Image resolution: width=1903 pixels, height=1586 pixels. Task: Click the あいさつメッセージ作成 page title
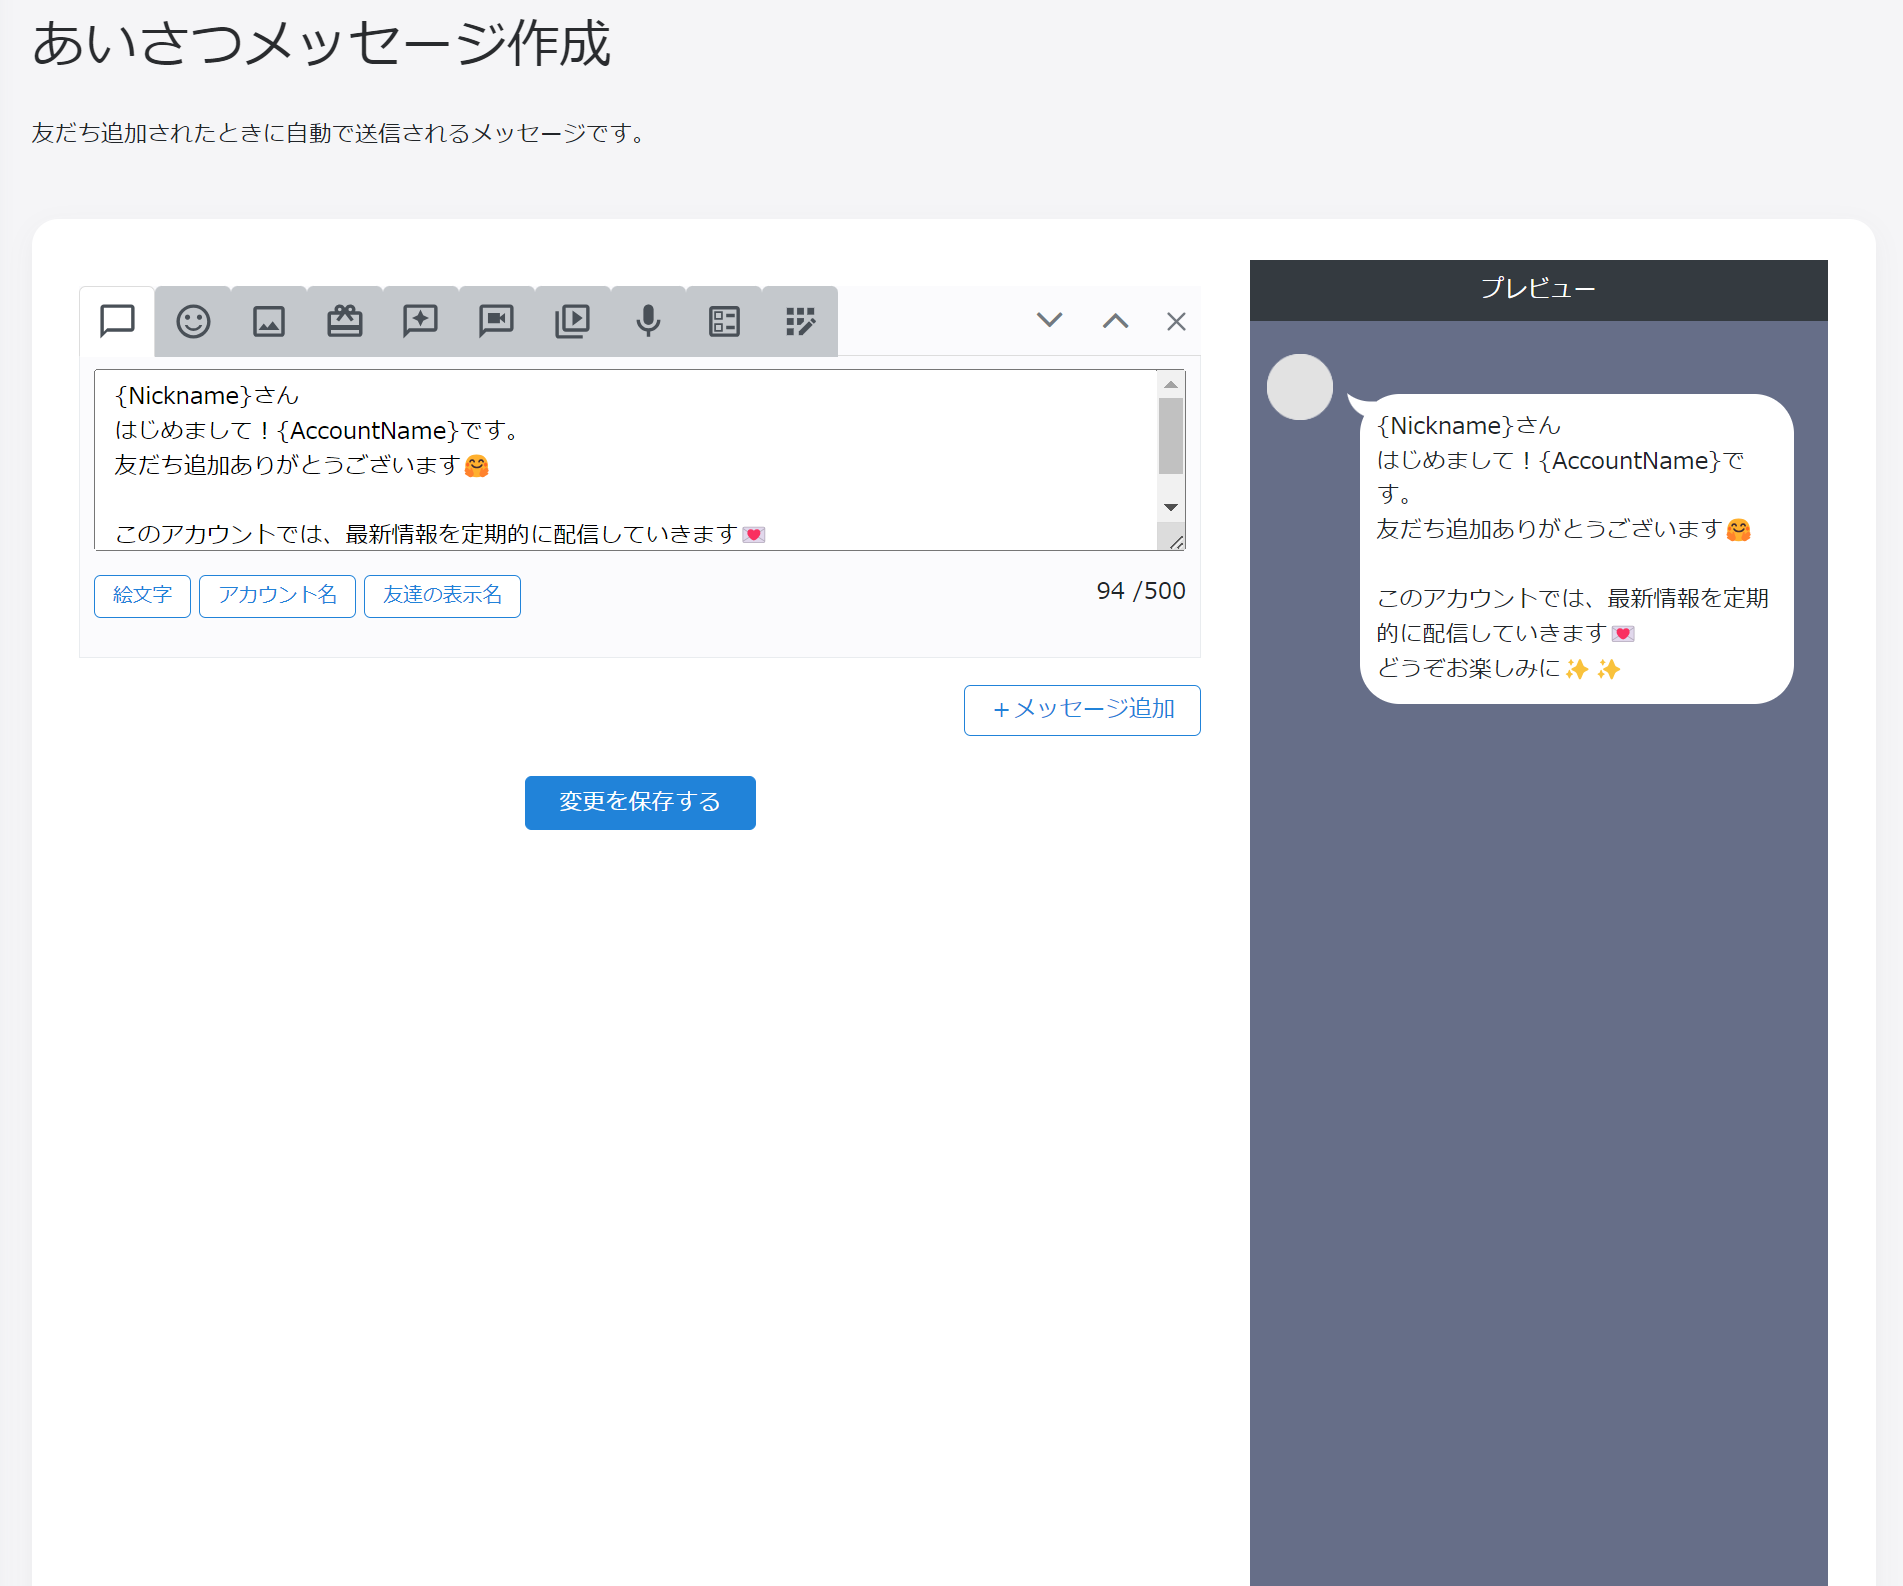pos(321,45)
